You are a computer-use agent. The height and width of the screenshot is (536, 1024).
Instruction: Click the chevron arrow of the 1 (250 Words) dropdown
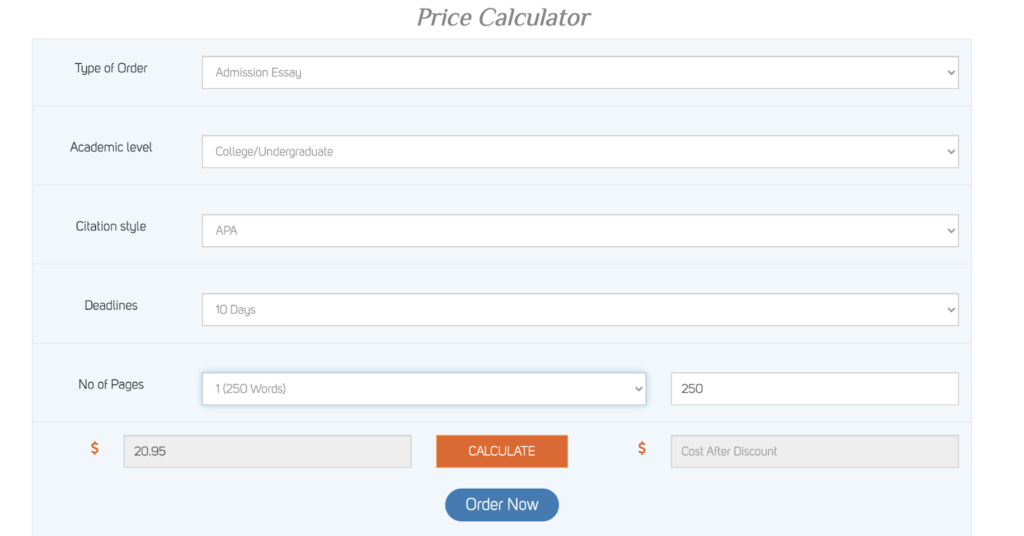[x=639, y=389]
